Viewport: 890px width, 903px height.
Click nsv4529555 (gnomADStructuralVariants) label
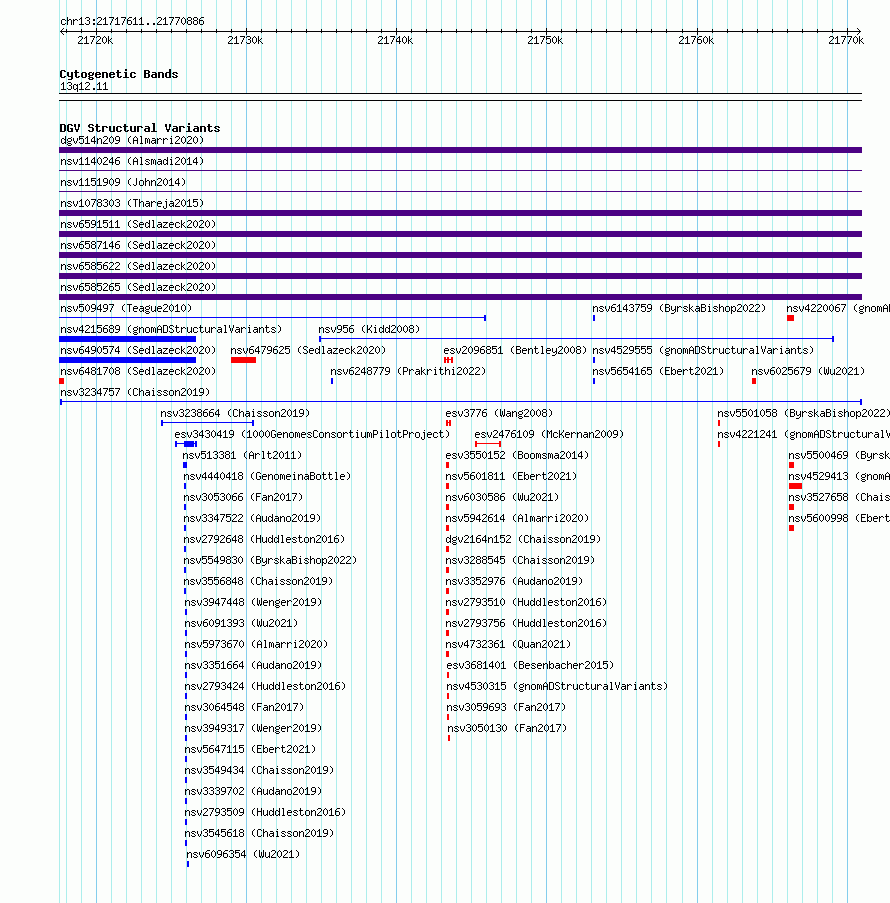point(703,350)
